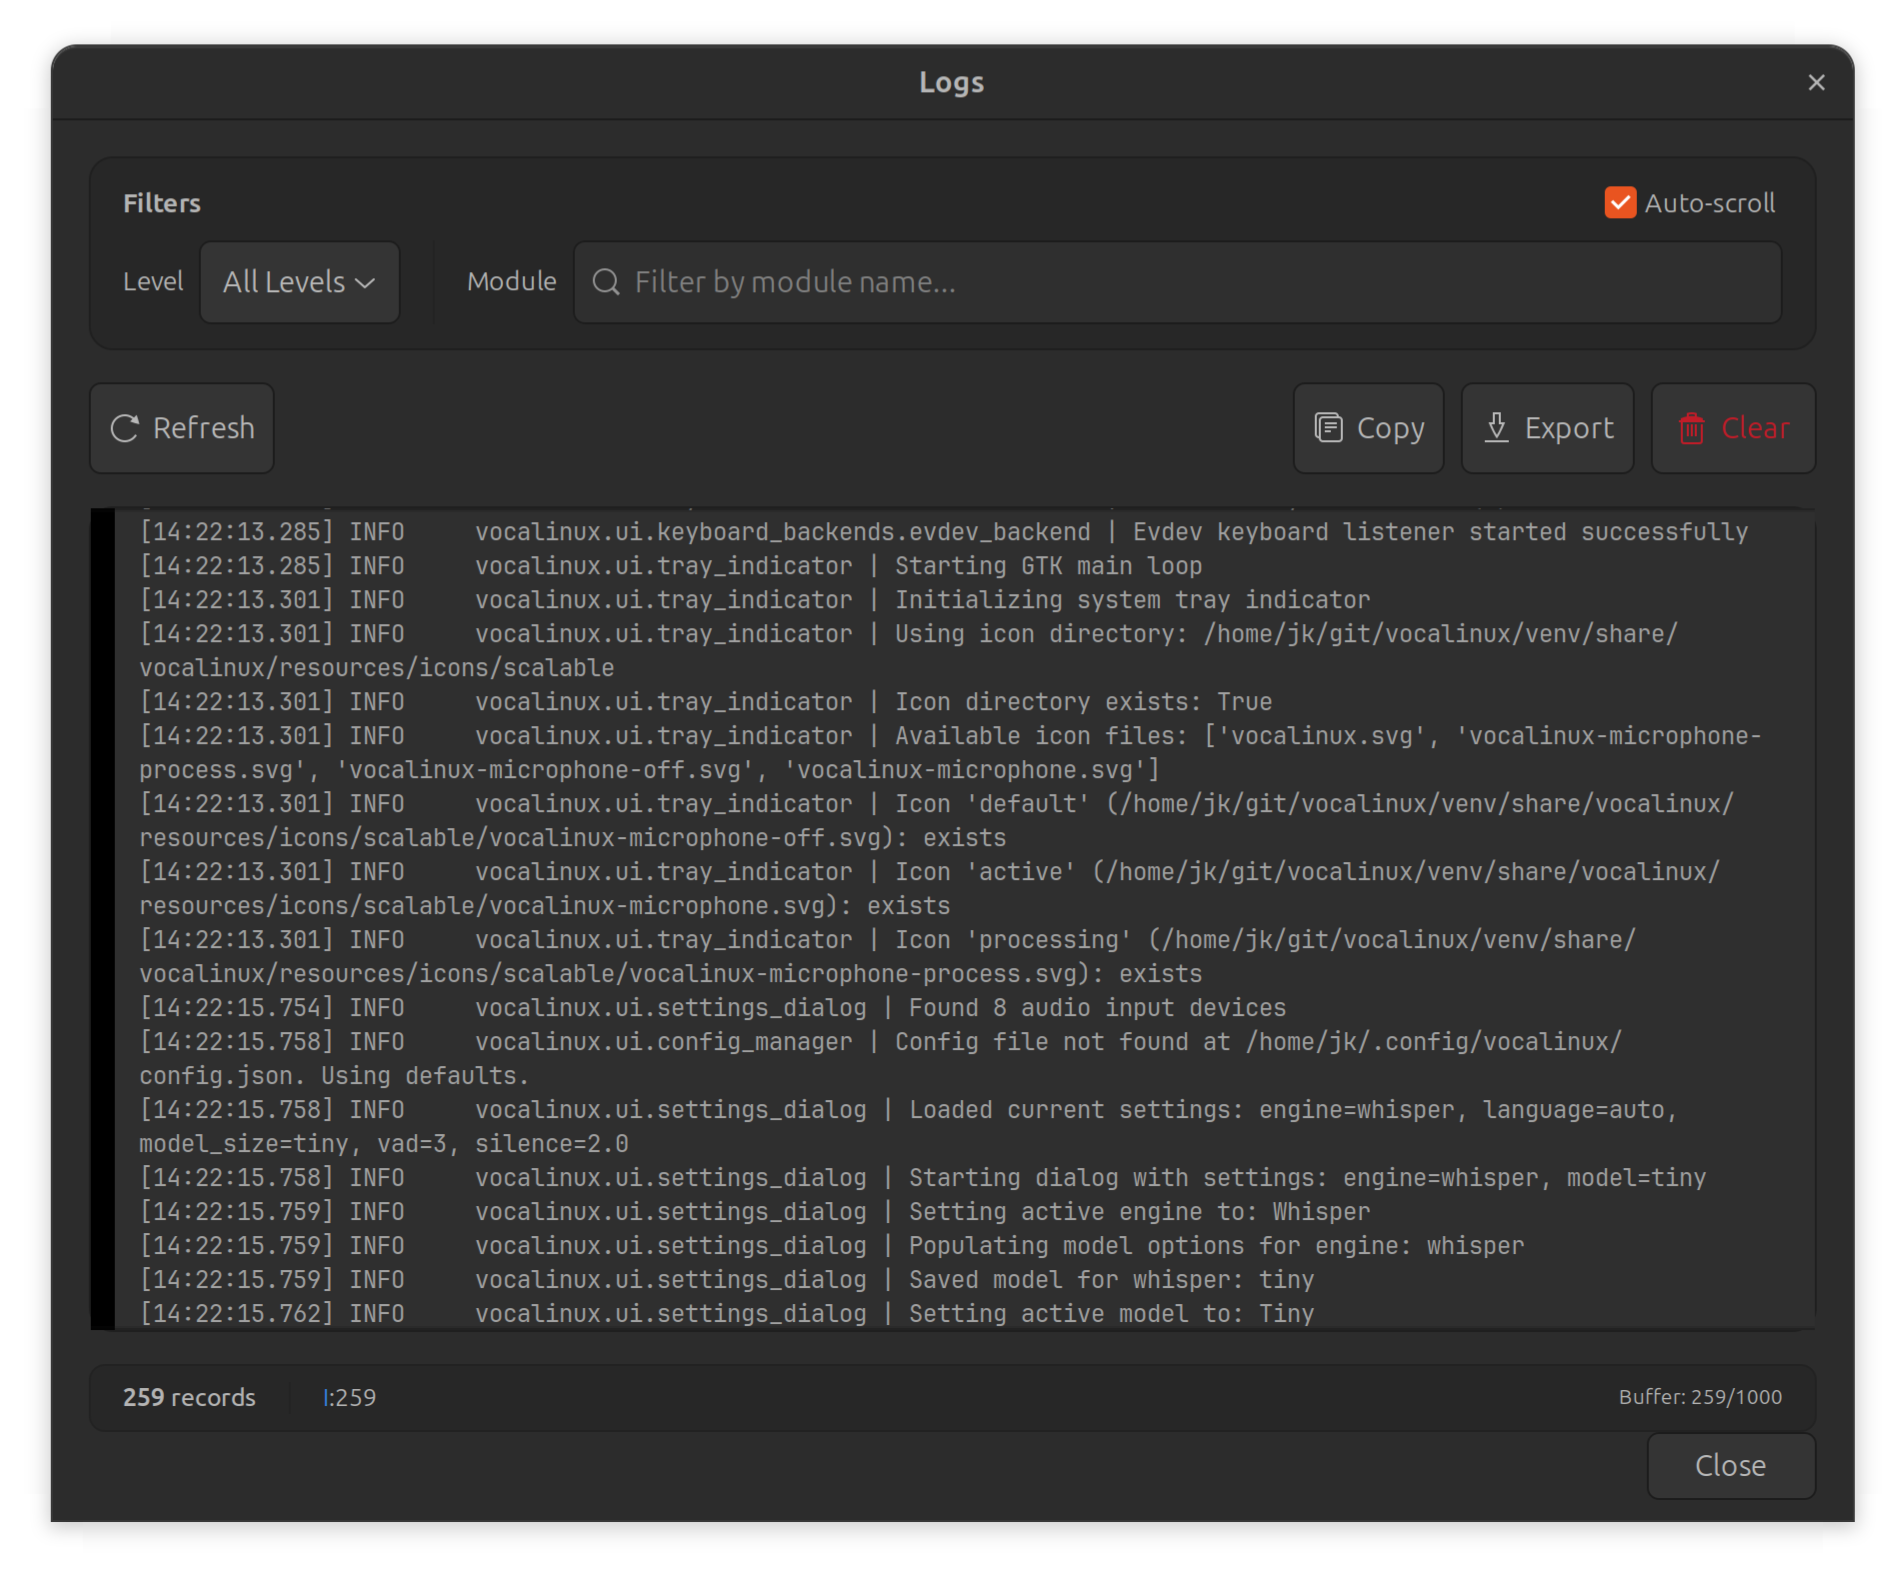Screen dimensions: 1904x1578
Task: Select the log line 'Populating model options for engine: whisper'
Action: click(x=832, y=1246)
